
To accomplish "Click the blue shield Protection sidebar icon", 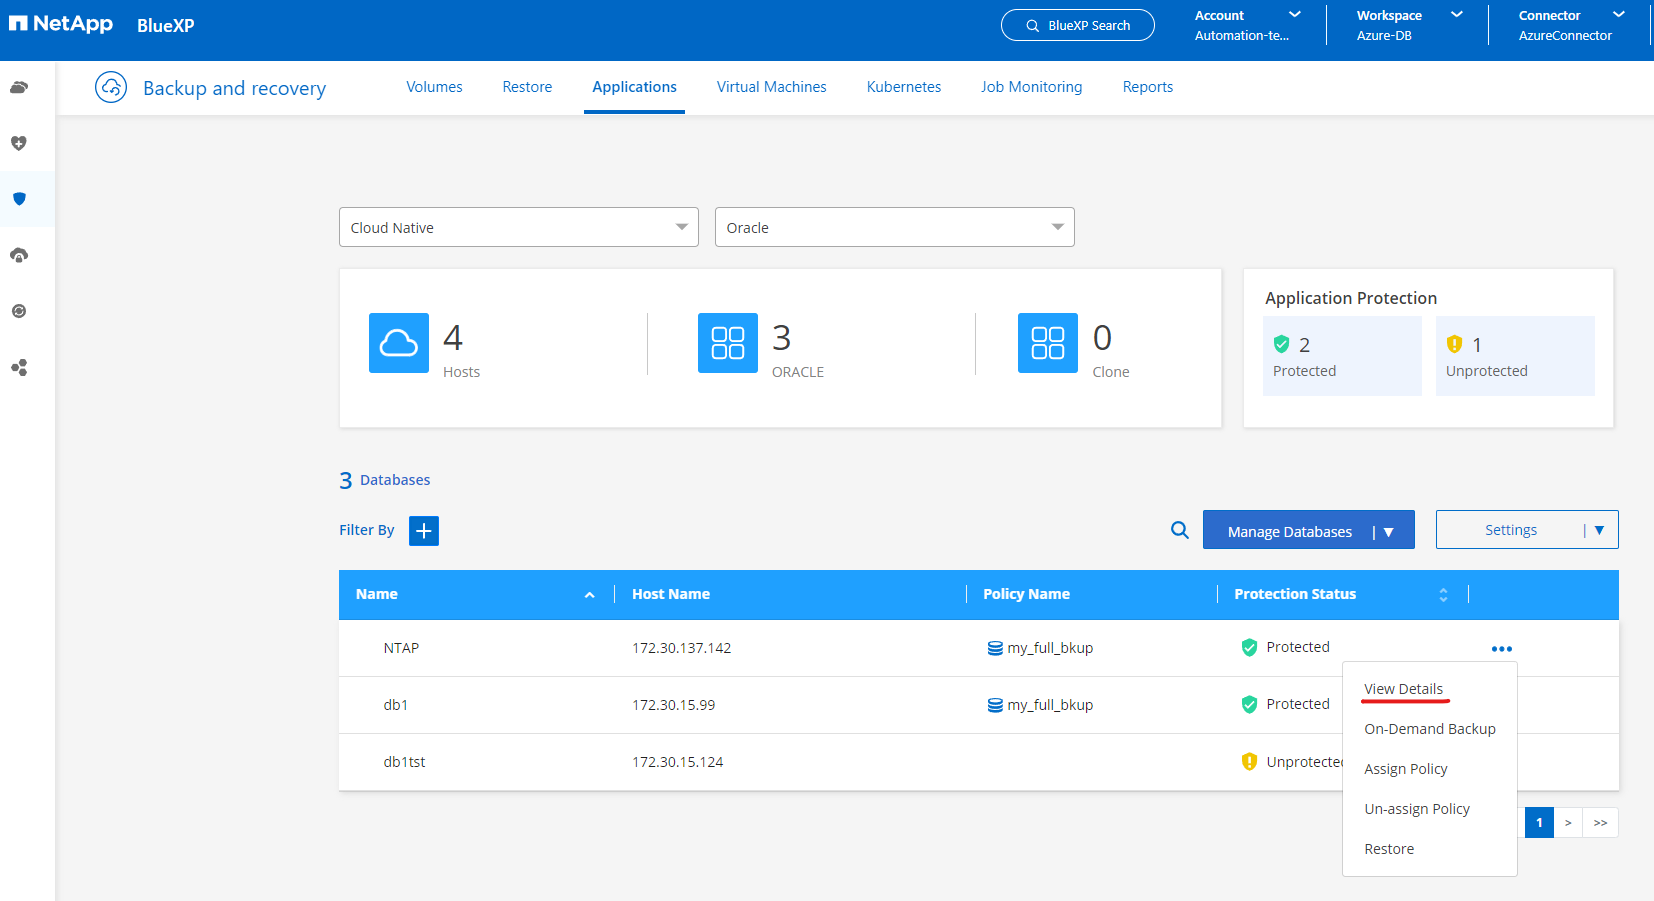I will [19, 199].
